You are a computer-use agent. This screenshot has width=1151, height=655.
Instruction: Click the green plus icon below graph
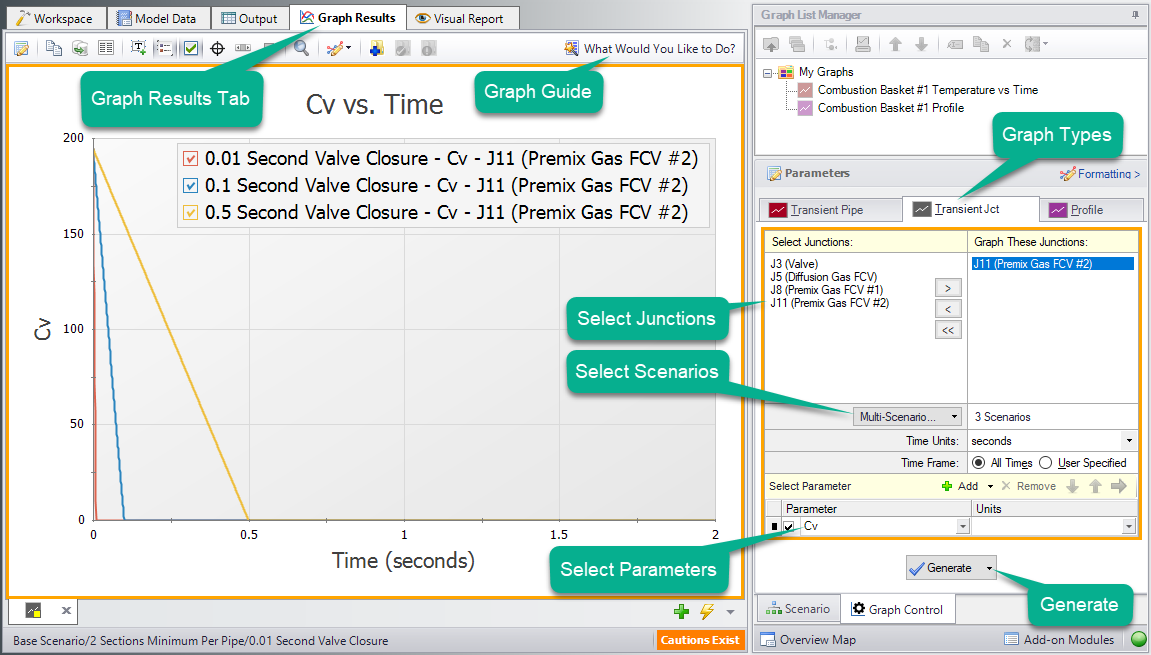(682, 611)
